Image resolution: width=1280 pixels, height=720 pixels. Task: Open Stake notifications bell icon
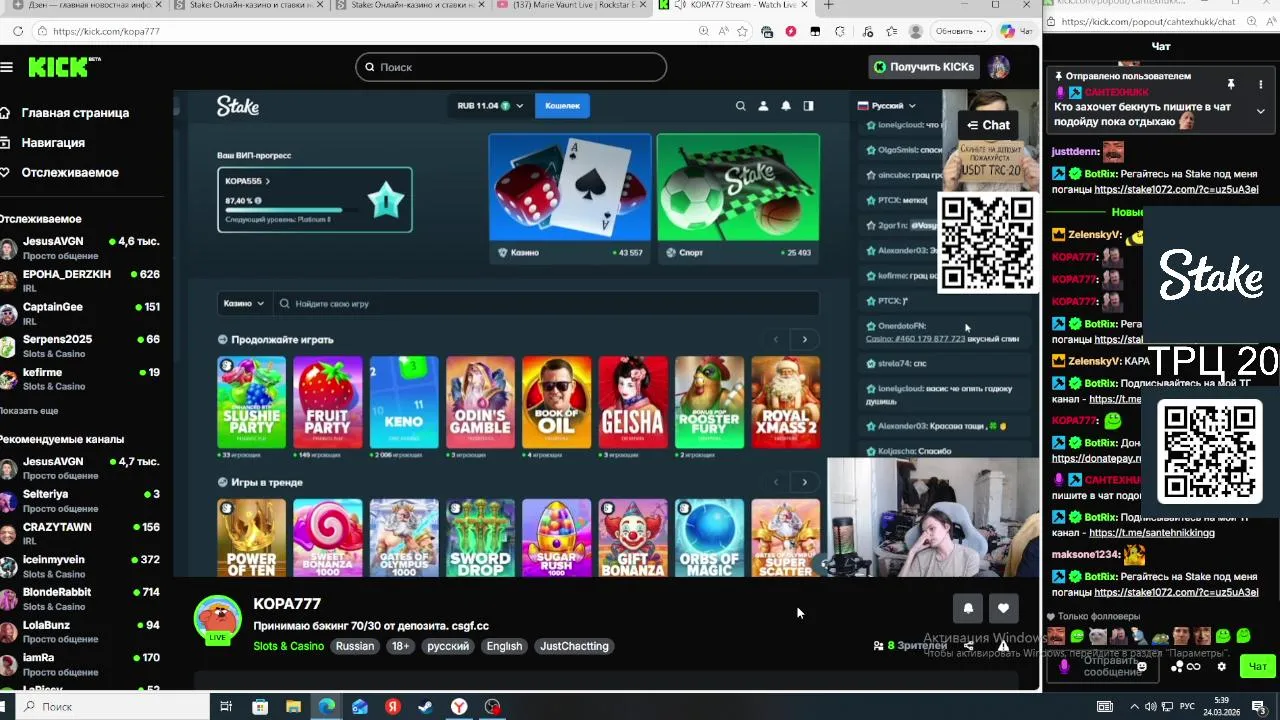click(x=786, y=106)
